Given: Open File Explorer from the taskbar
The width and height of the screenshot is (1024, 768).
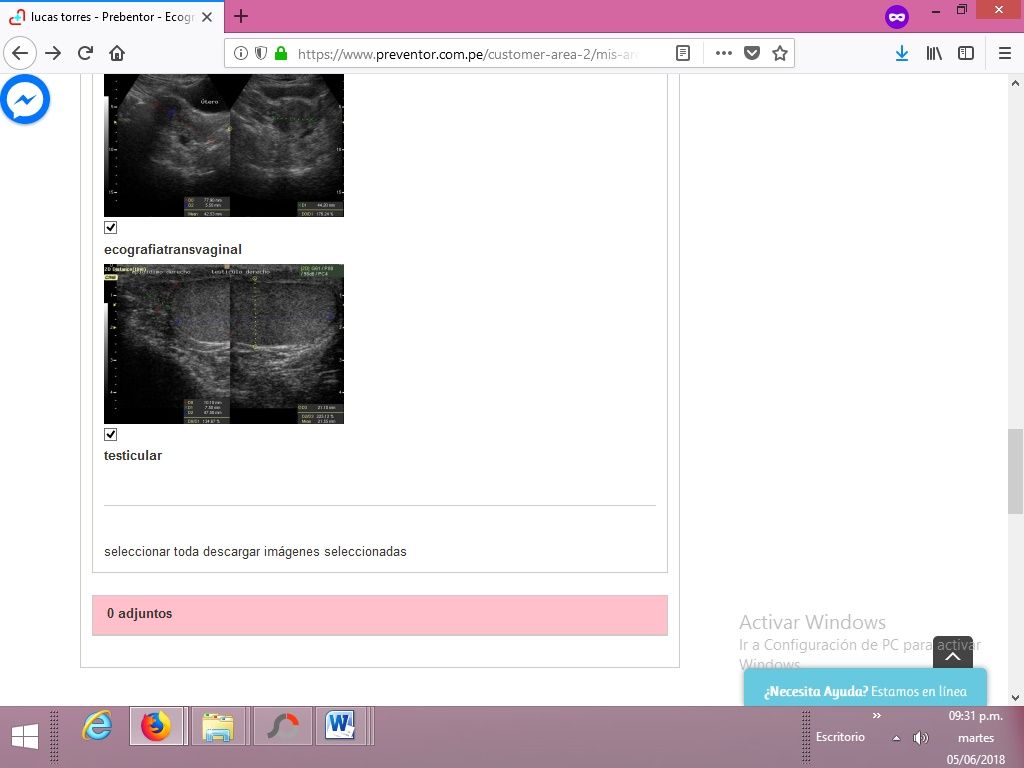Looking at the screenshot, I should 217,726.
